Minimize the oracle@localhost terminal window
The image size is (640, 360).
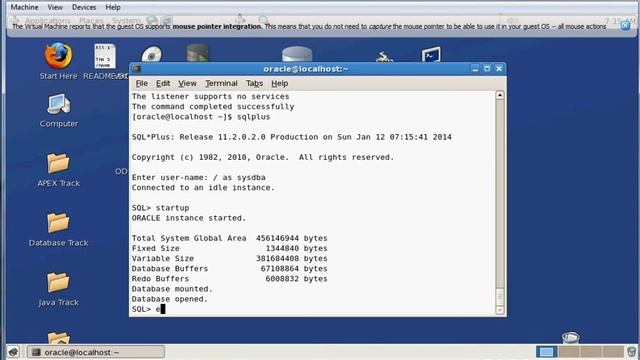(475, 69)
